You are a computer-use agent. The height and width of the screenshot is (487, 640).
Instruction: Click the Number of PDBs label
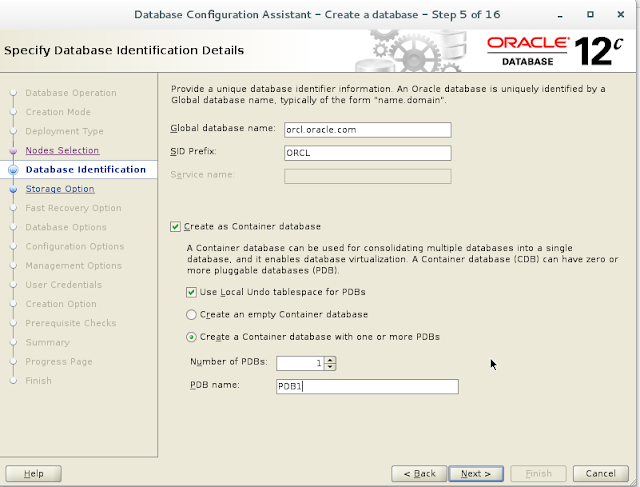[229, 362]
